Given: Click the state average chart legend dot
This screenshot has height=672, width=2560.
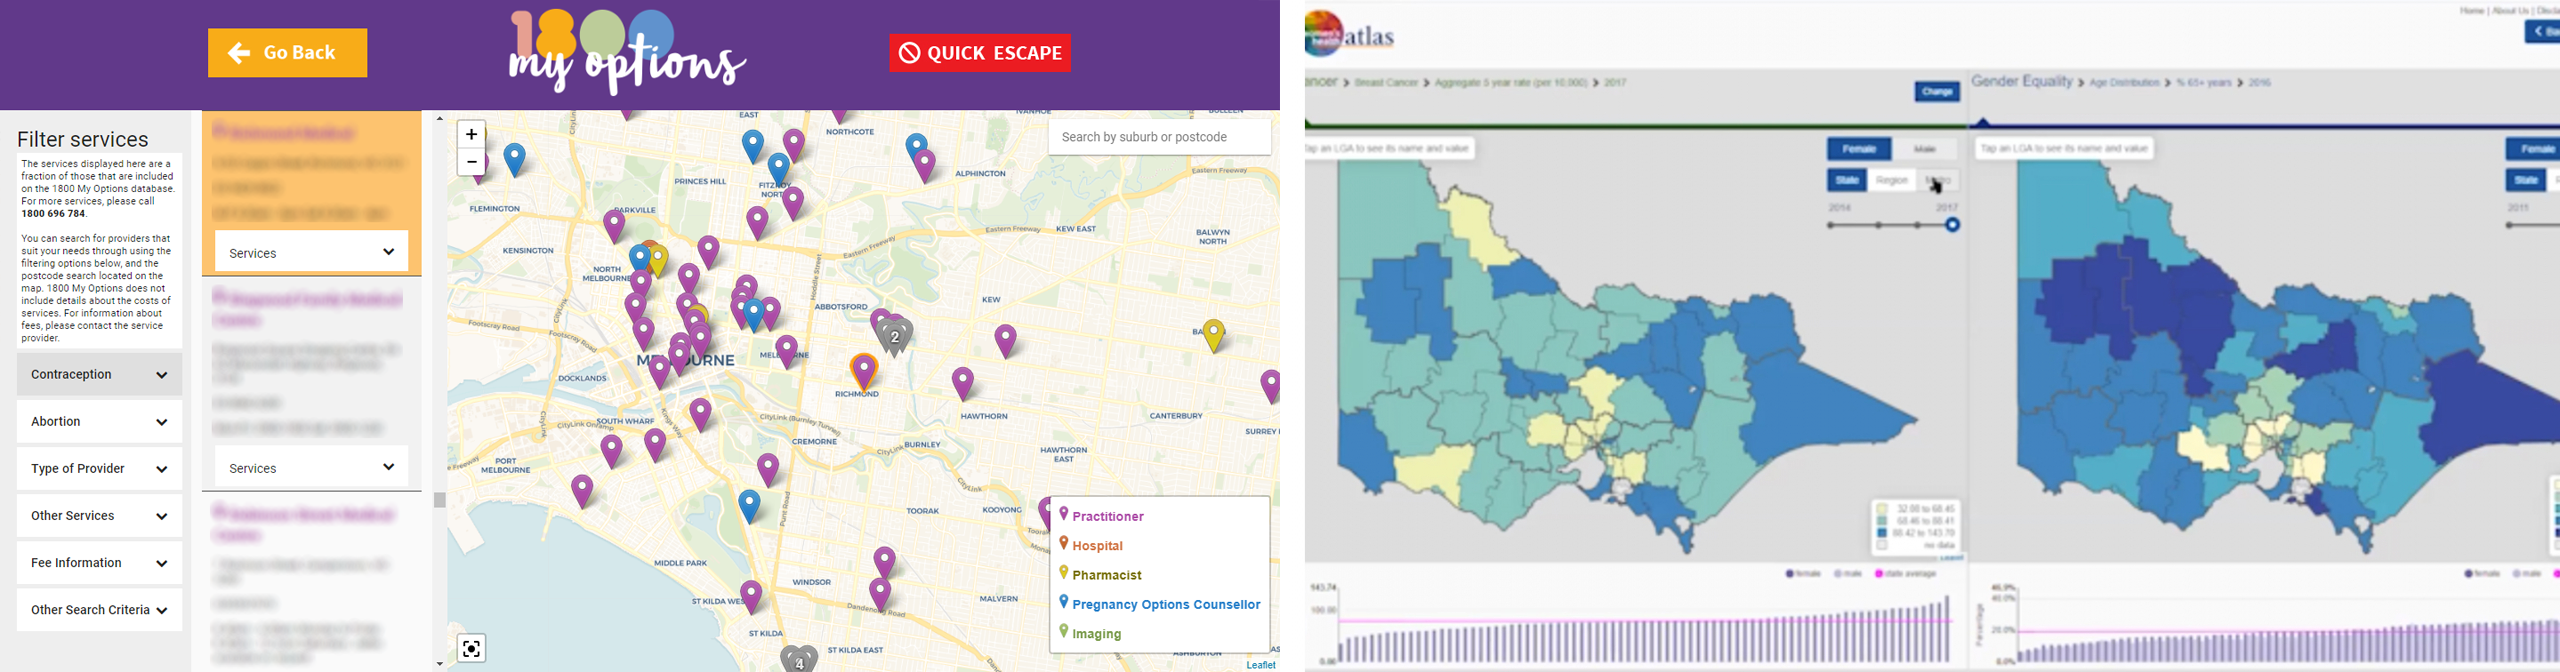Looking at the screenshot, I should pos(1879,574).
